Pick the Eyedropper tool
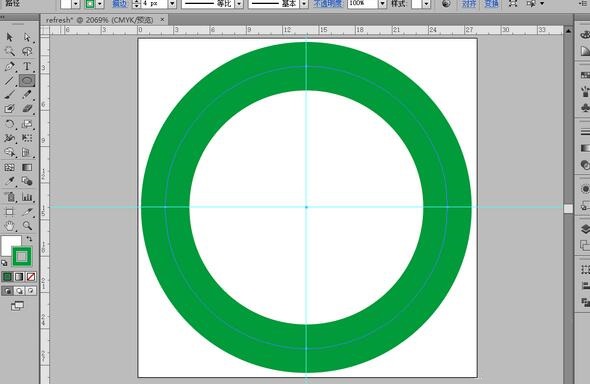The height and width of the screenshot is (384, 590). click(9, 182)
